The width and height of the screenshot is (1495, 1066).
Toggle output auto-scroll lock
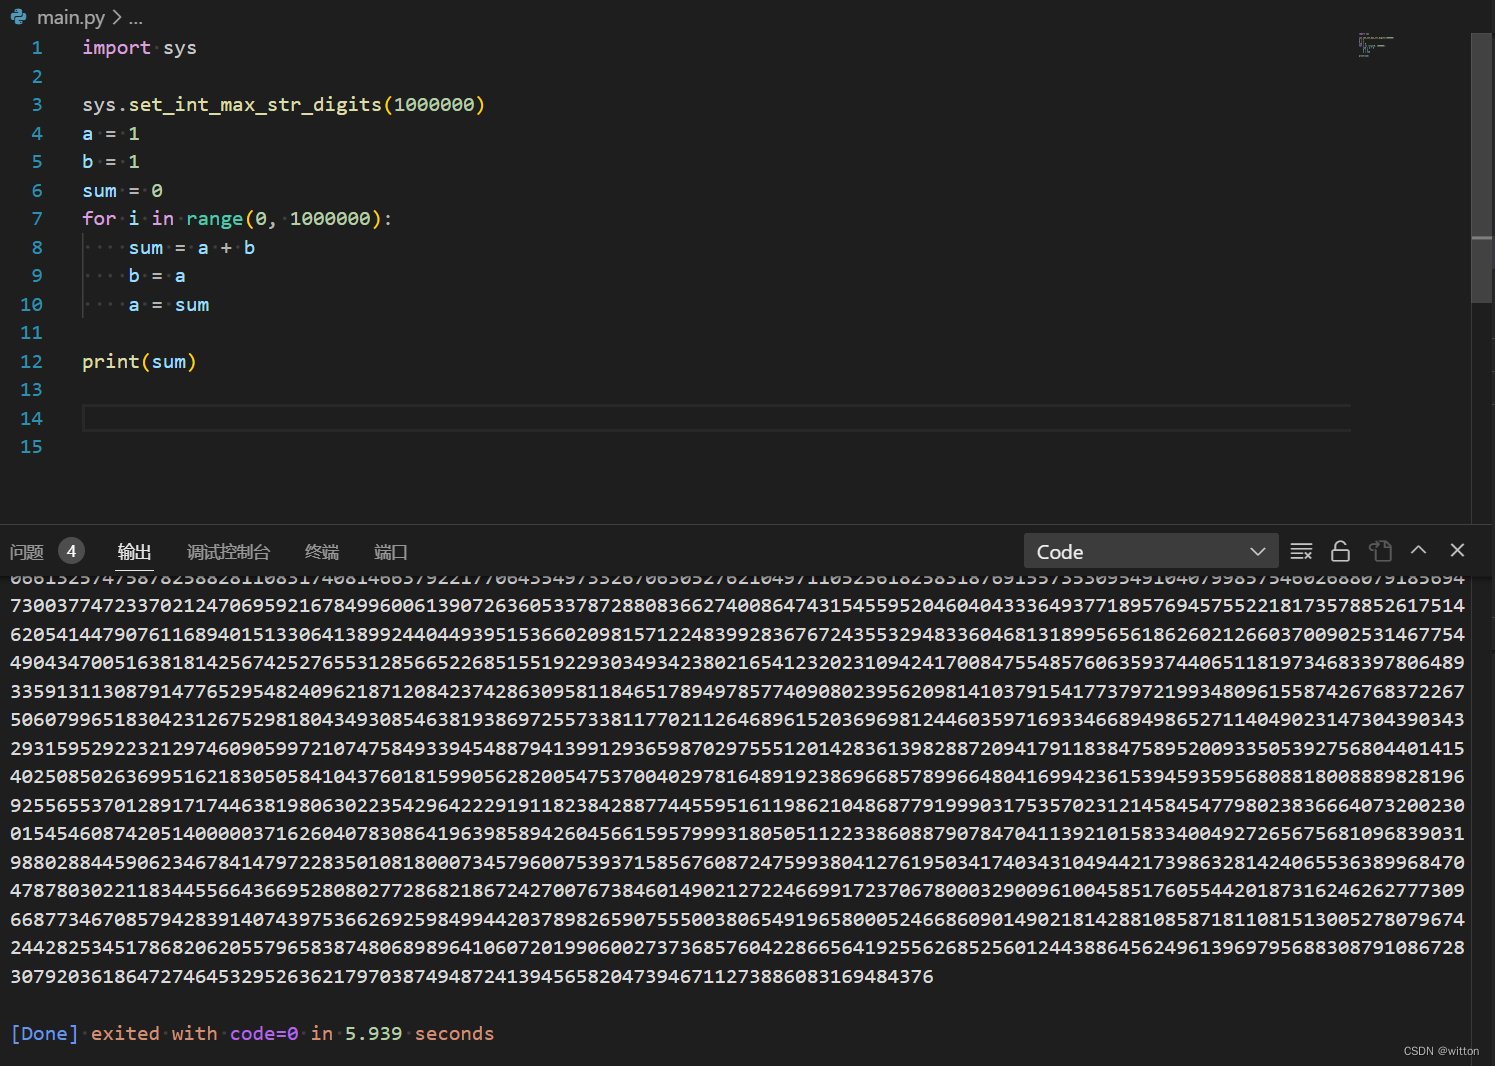pyautogui.click(x=1340, y=551)
